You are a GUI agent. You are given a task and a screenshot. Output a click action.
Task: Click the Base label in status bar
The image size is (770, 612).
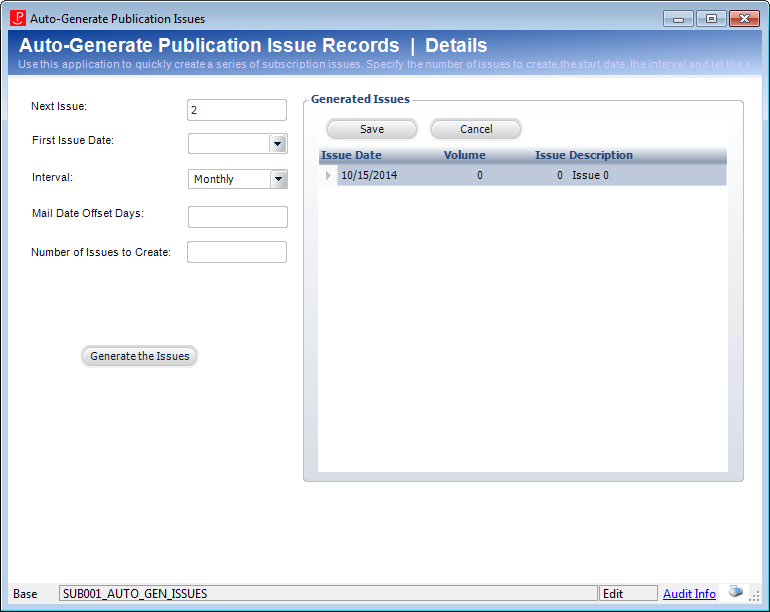tap(25, 594)
